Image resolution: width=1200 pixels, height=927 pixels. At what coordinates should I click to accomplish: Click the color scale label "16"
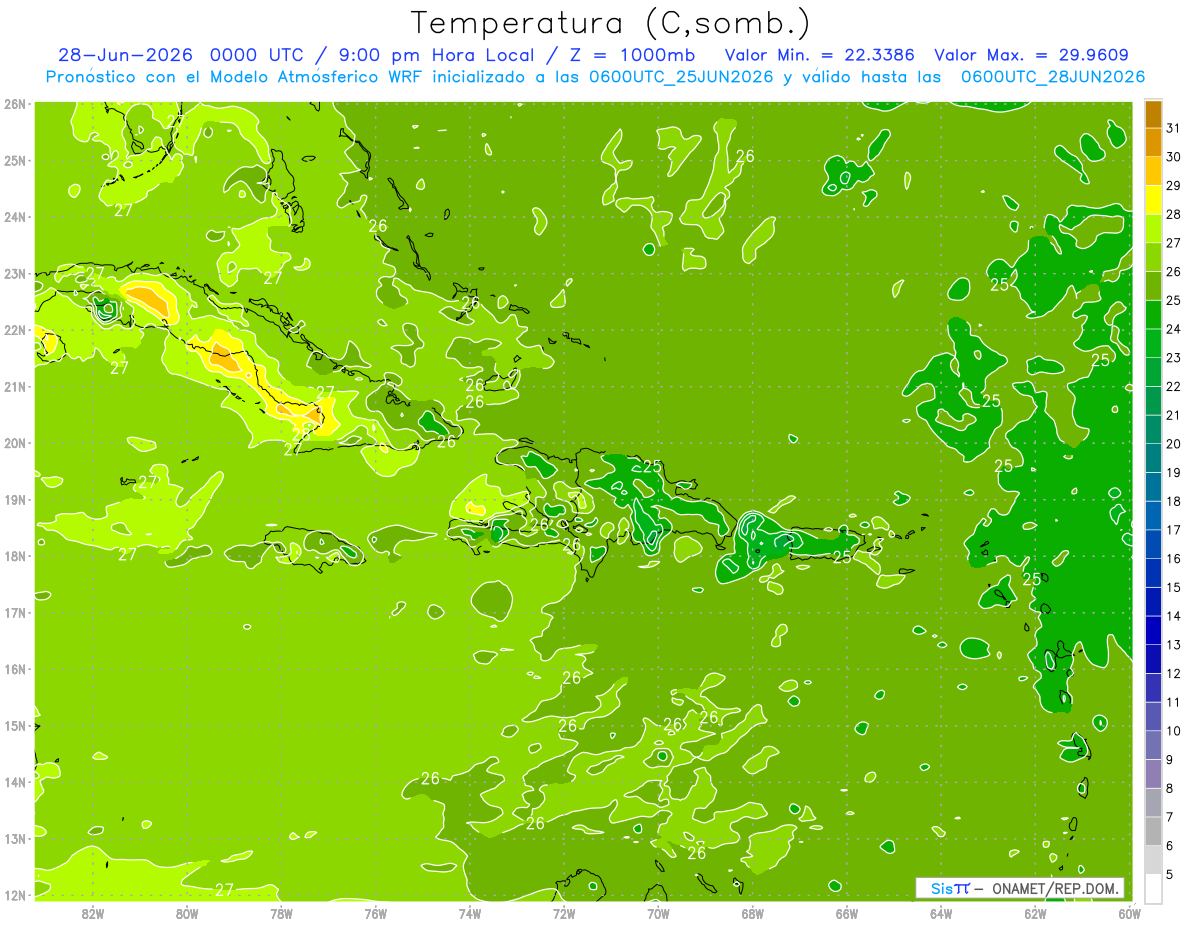click(x=1174, y=558)
